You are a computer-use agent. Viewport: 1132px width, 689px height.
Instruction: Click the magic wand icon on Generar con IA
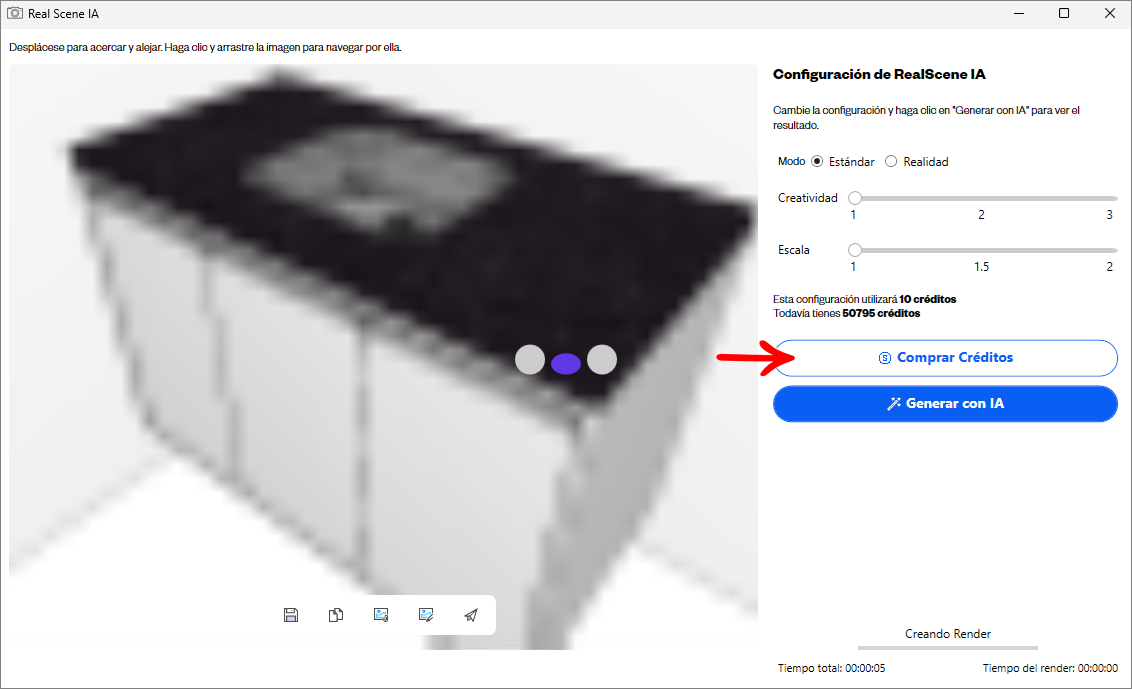point(894,403)
